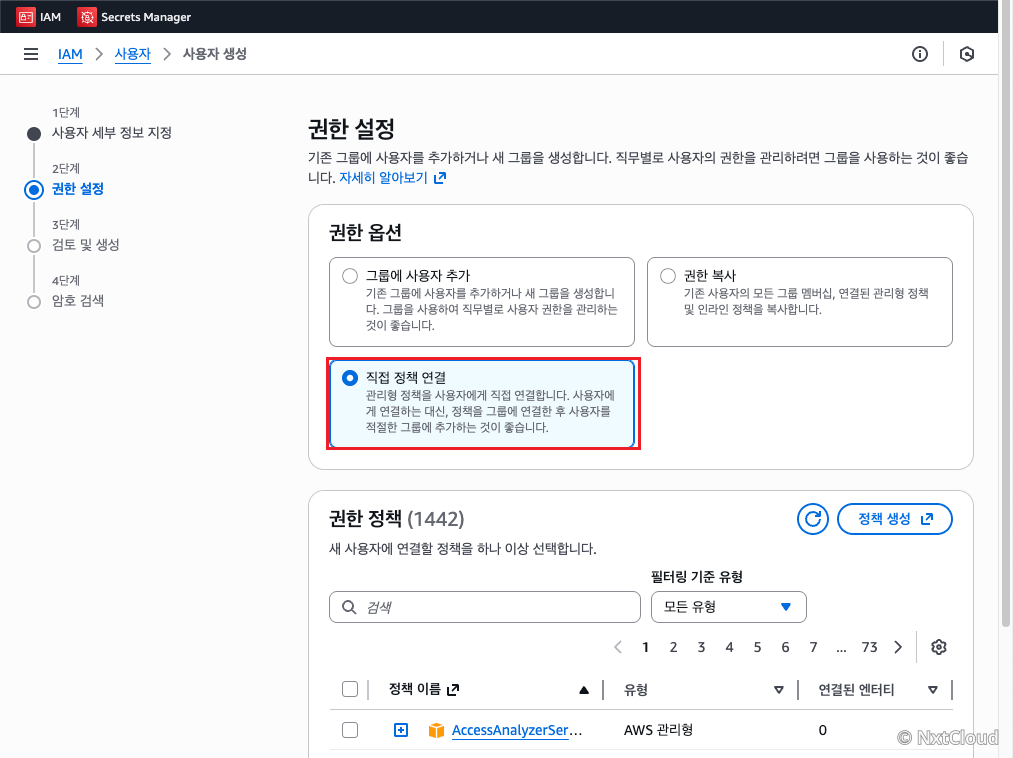
Task: Check the select-all policies checkbox
Action: (x=350, y=690)
